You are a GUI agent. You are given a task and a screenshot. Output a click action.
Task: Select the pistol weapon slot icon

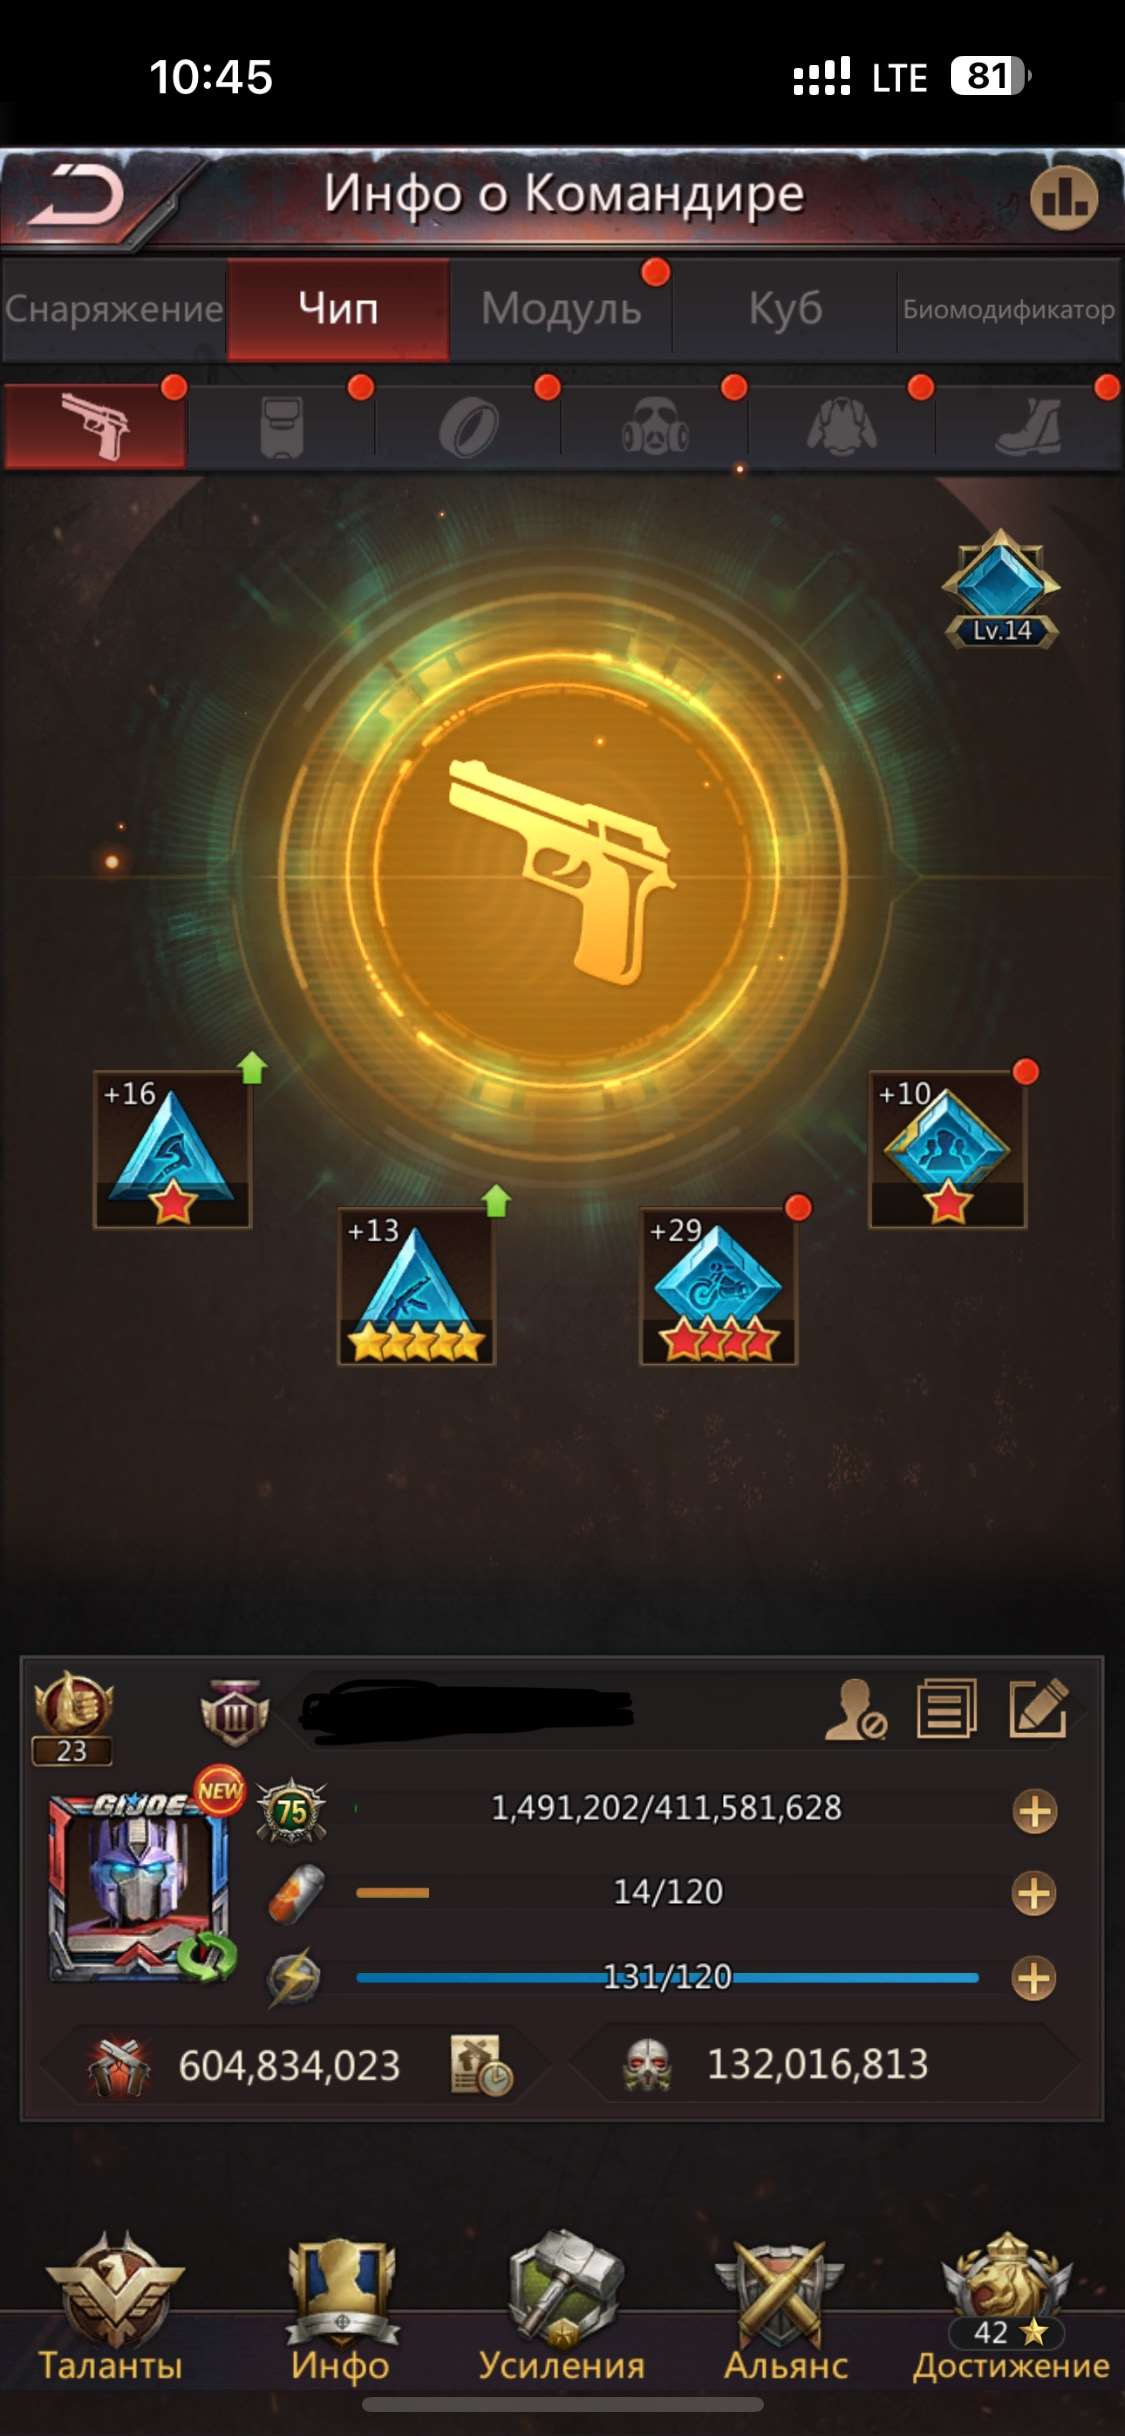95,427
